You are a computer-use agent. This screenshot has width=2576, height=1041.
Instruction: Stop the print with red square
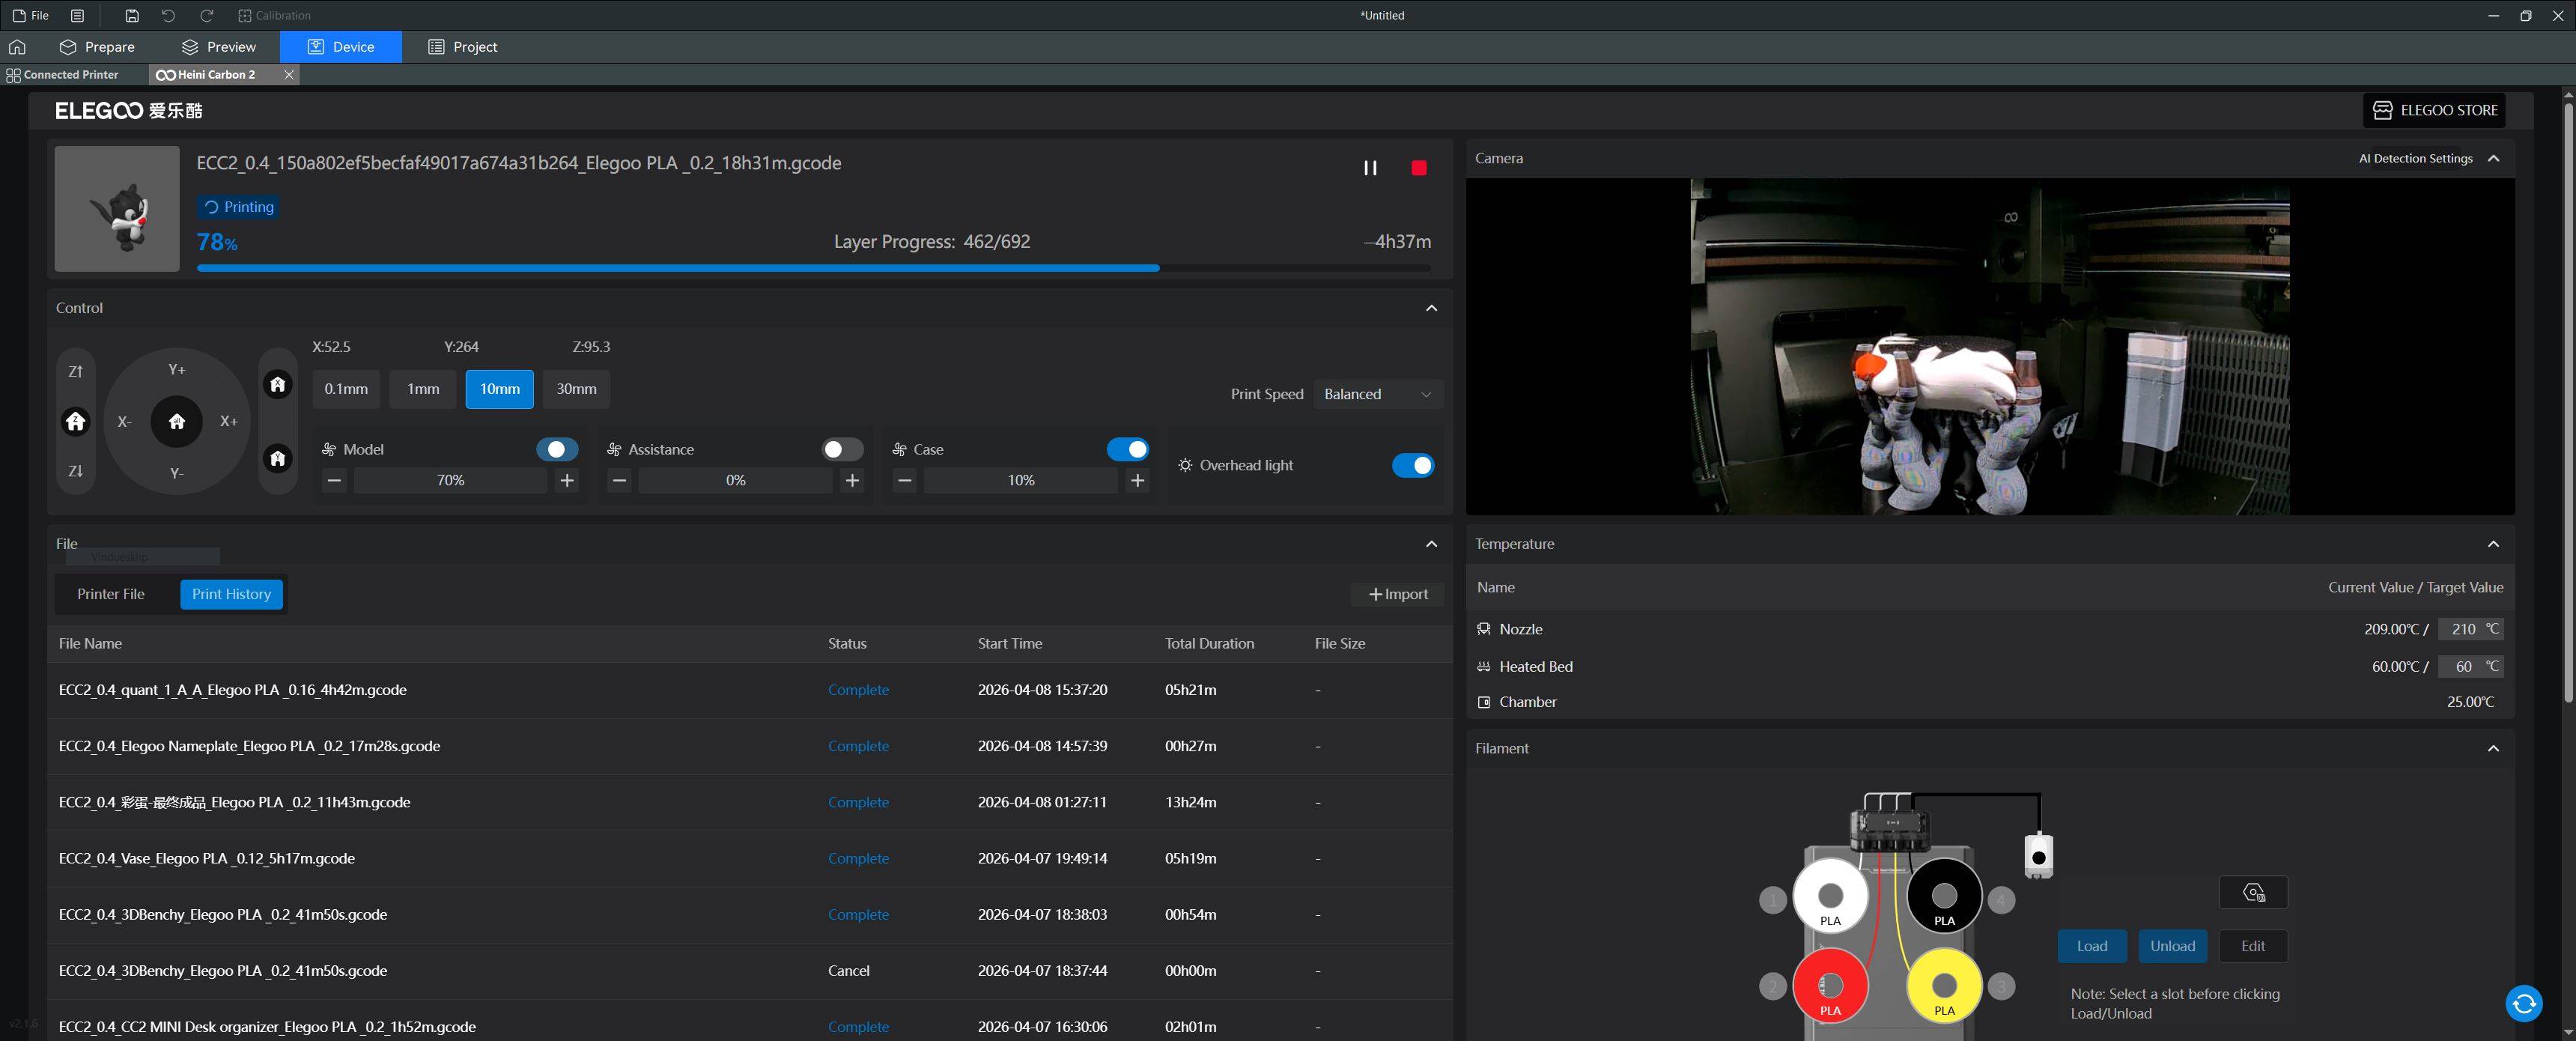[x=1418, y=168]
